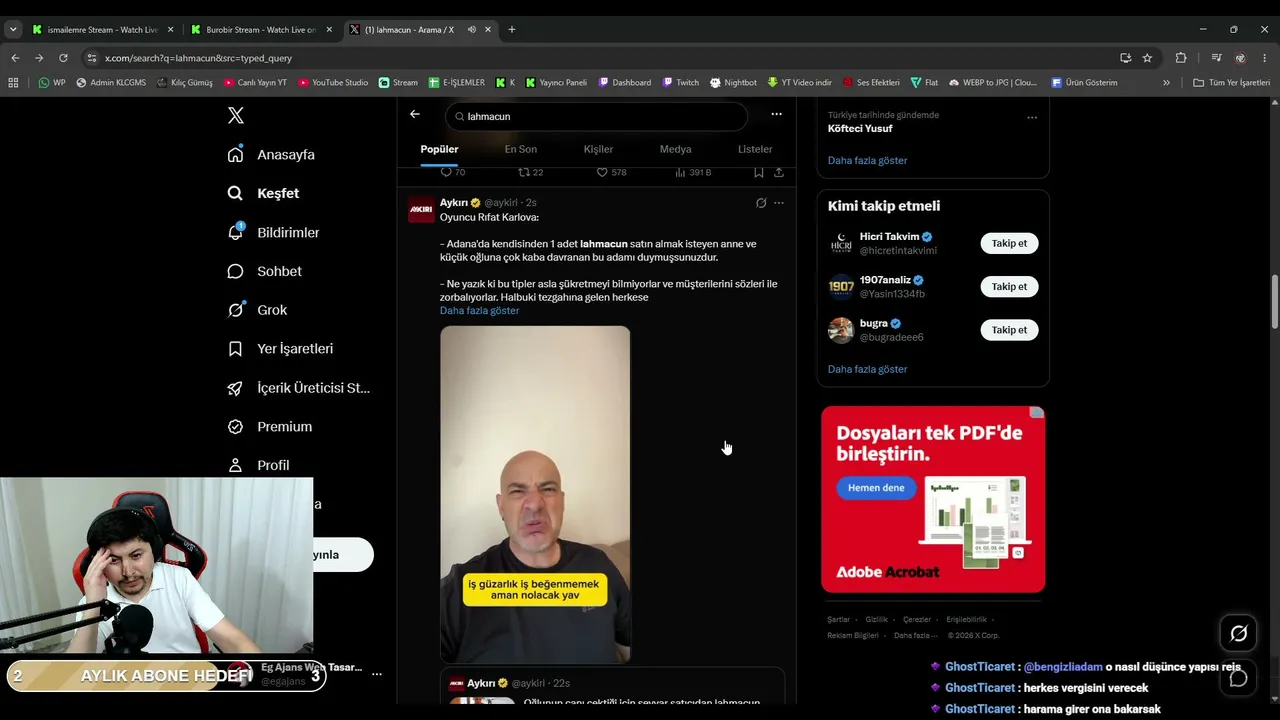Open Tüm Yer İşaretleri folder
Image resolution: width=1280 pixels, height=720 pixels.
tap(1231, 83)
